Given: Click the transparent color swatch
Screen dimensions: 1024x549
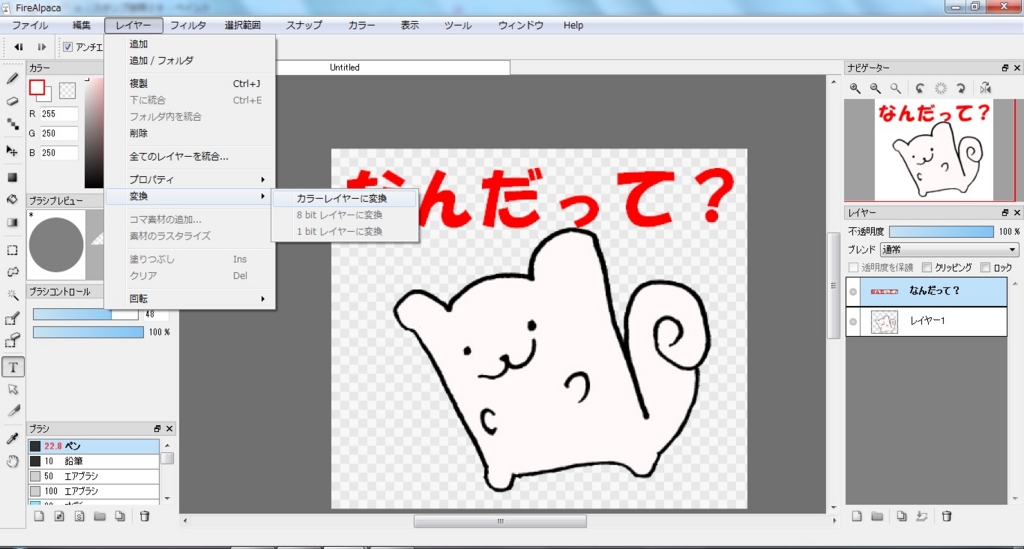Looking at the screenshot, I should click(67, 90).
